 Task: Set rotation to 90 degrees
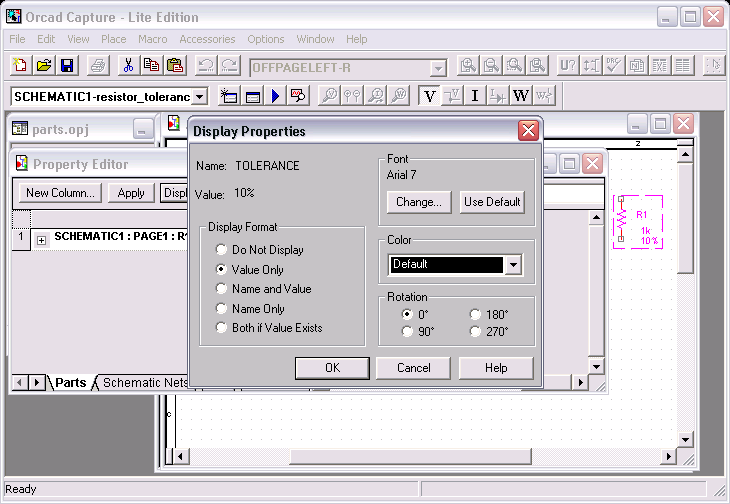click(x=418, y=332)
